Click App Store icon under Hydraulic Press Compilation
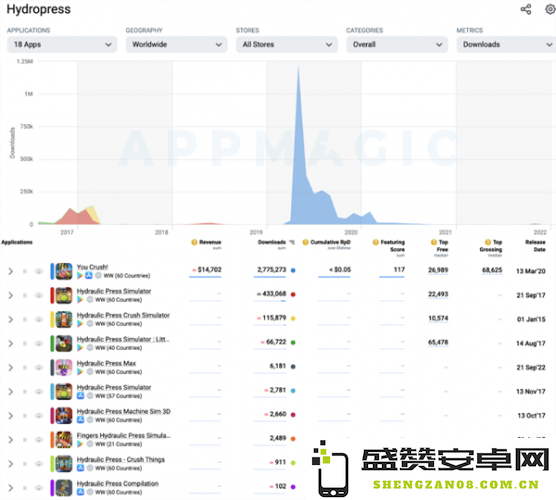The height and width of the screenshot is (500, 556). click(x=80, y=492)
